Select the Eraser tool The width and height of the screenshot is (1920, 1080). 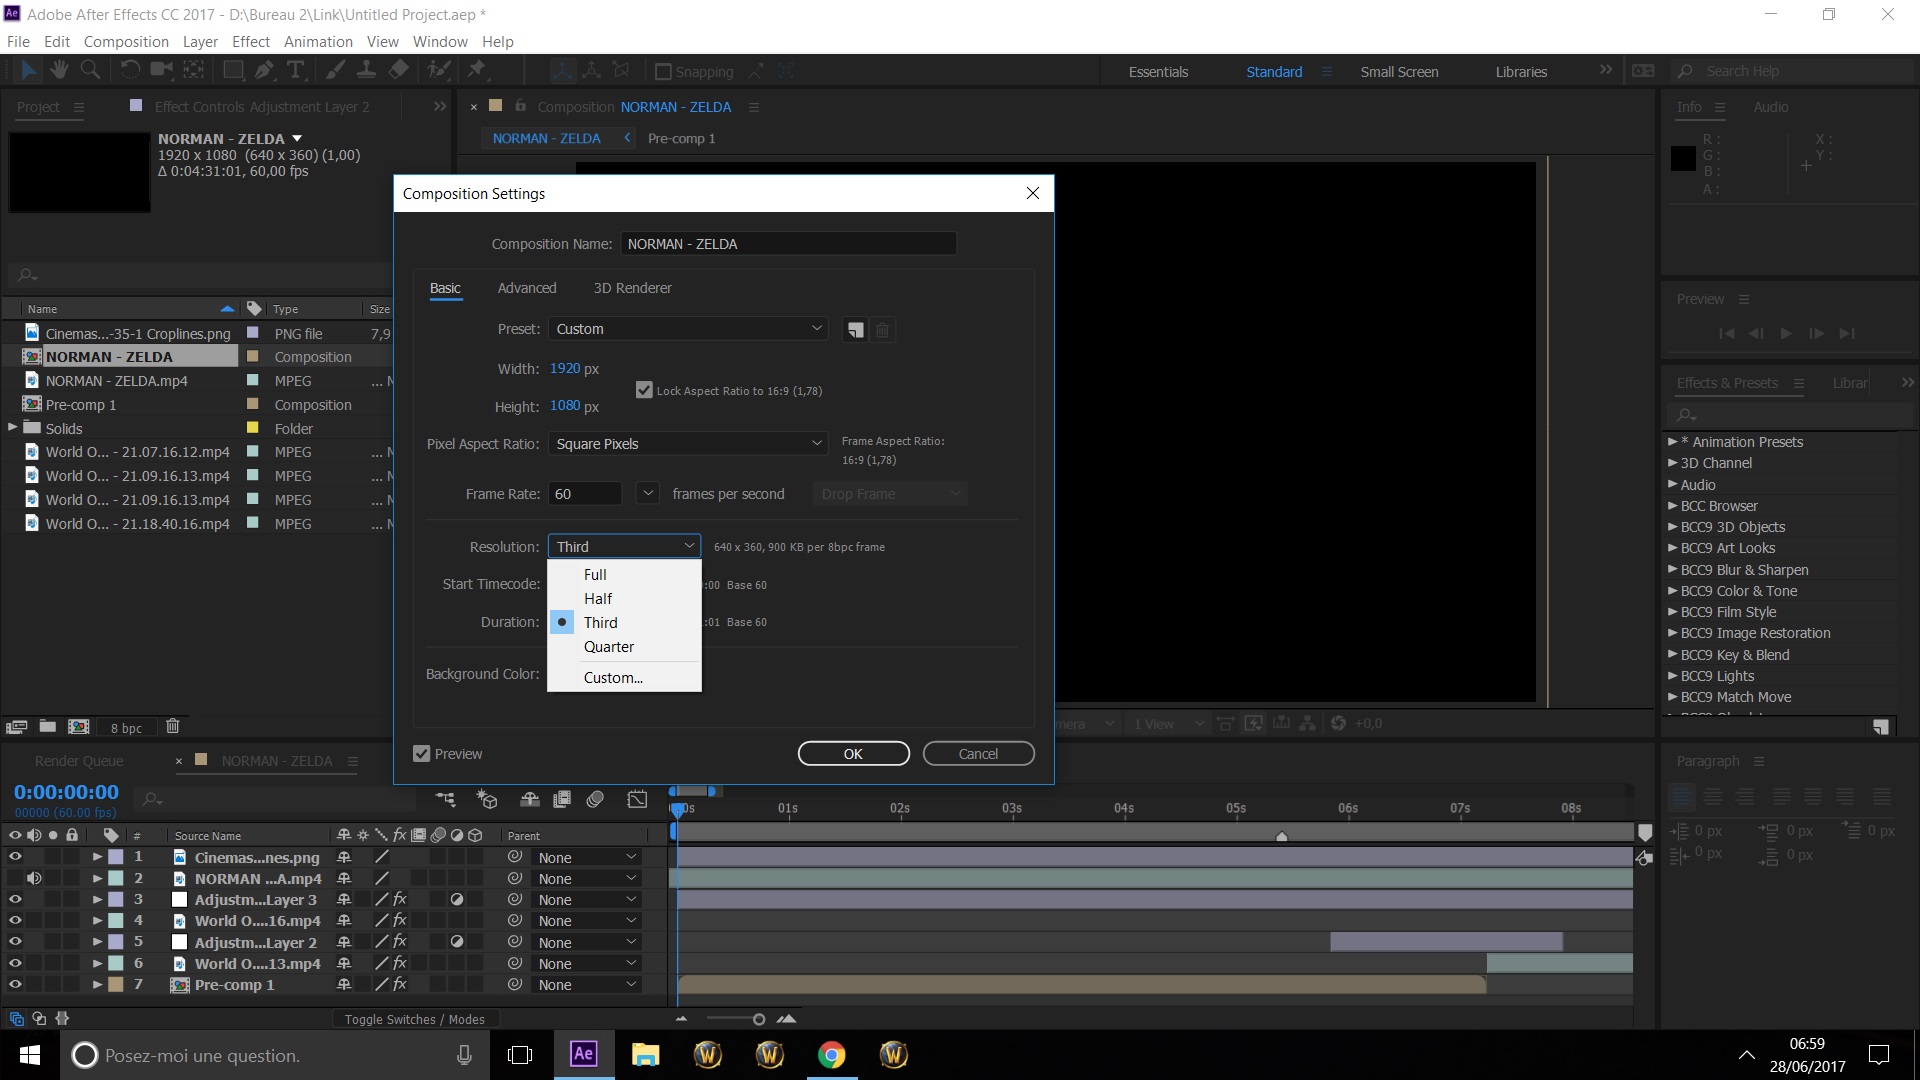(398, 70)
